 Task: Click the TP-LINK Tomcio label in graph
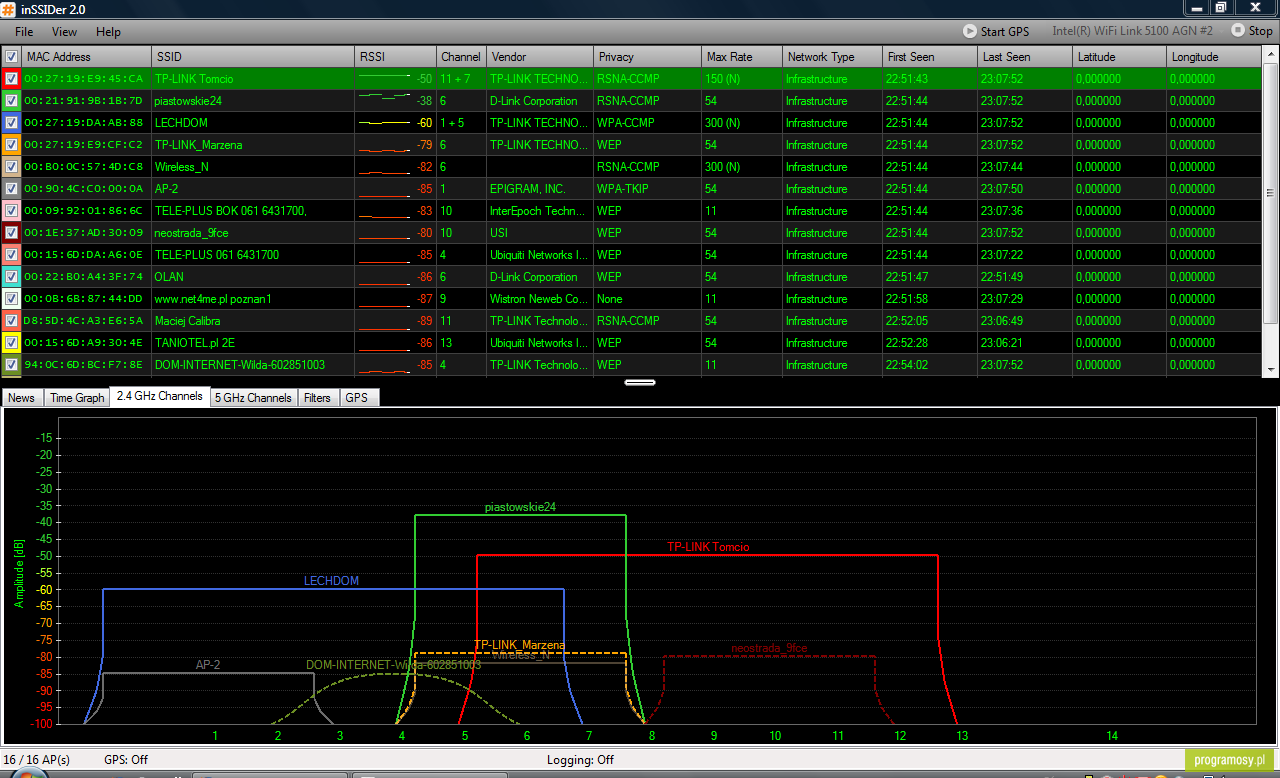point(708,547)
